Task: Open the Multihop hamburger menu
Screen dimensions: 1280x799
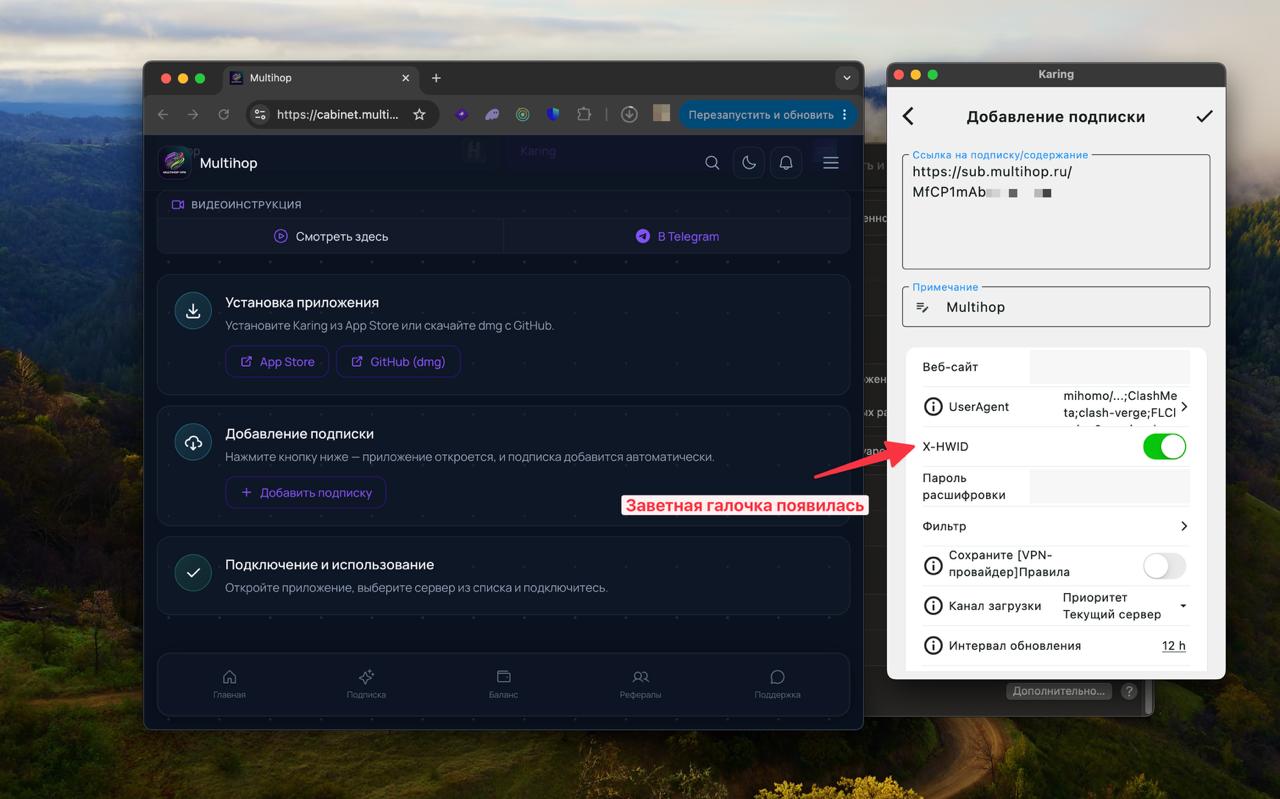Action: point(831,163)
